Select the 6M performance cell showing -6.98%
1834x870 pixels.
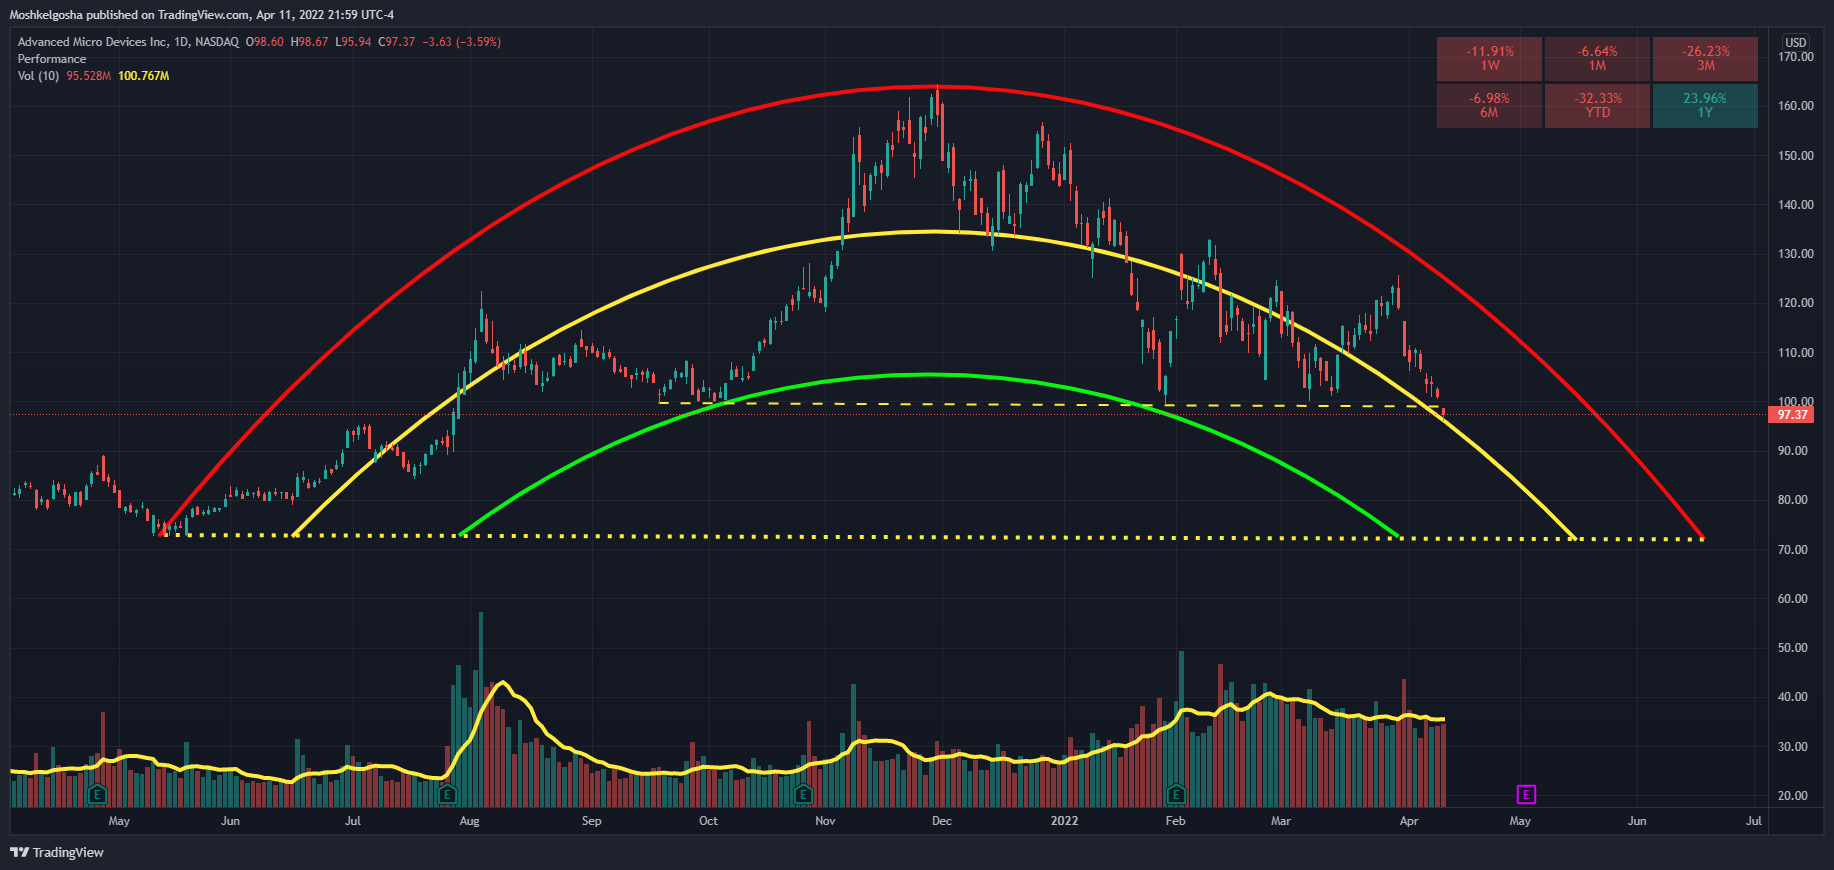(x=1490, y=106)
